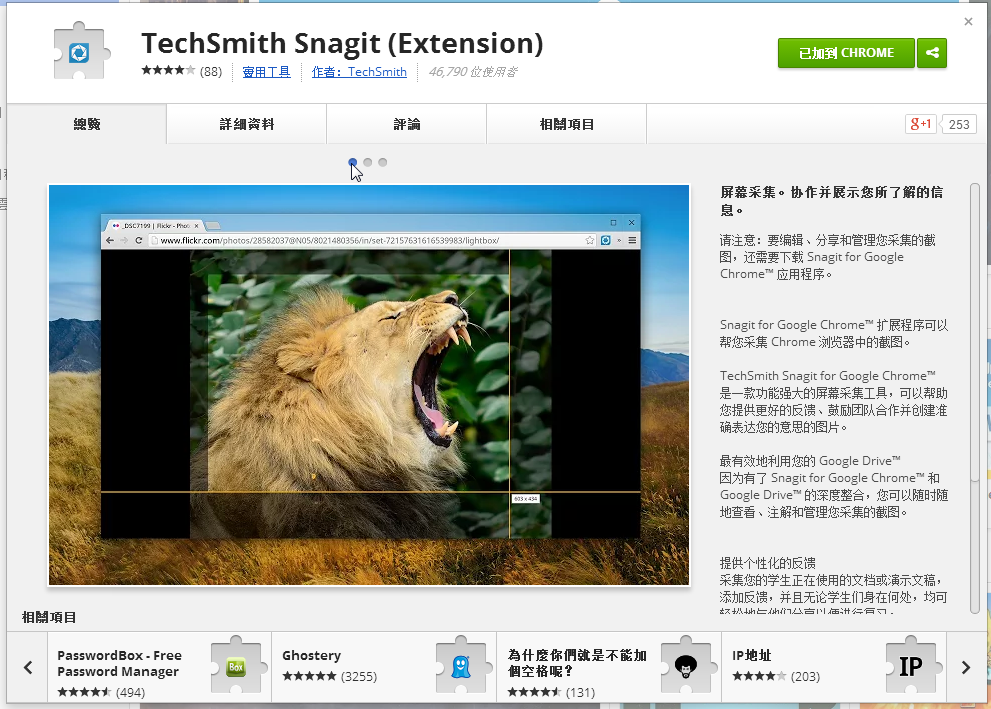Click the Ghostery blue ghost icon
Screen dimensions: 991x709
pyautogui.click(x=461, y=667)
